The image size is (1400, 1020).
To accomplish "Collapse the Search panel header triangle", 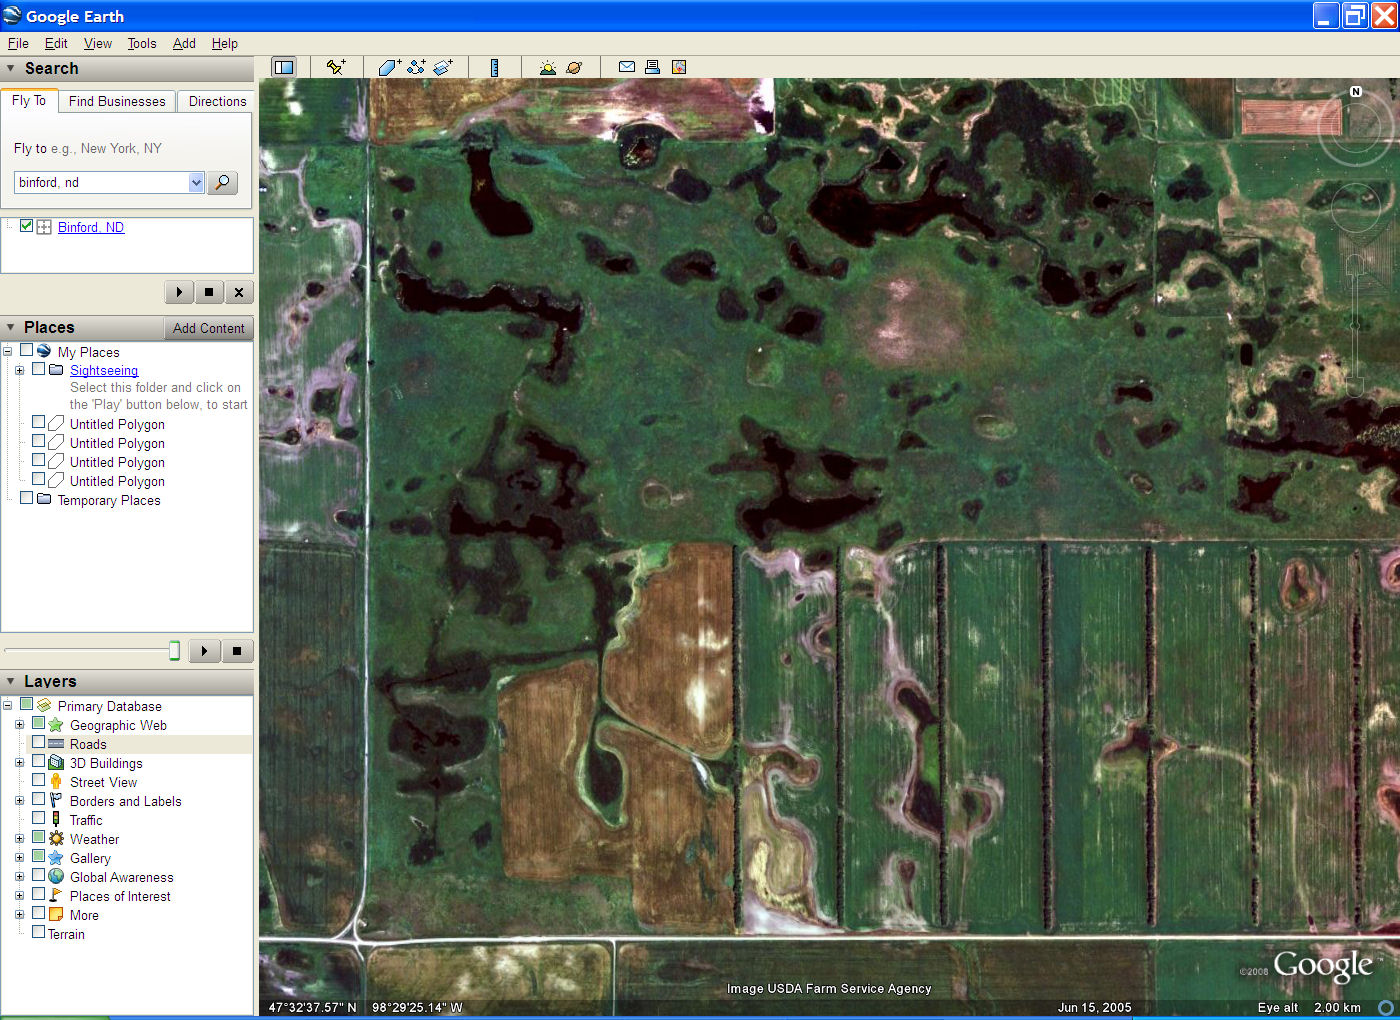I will [11, 69].
